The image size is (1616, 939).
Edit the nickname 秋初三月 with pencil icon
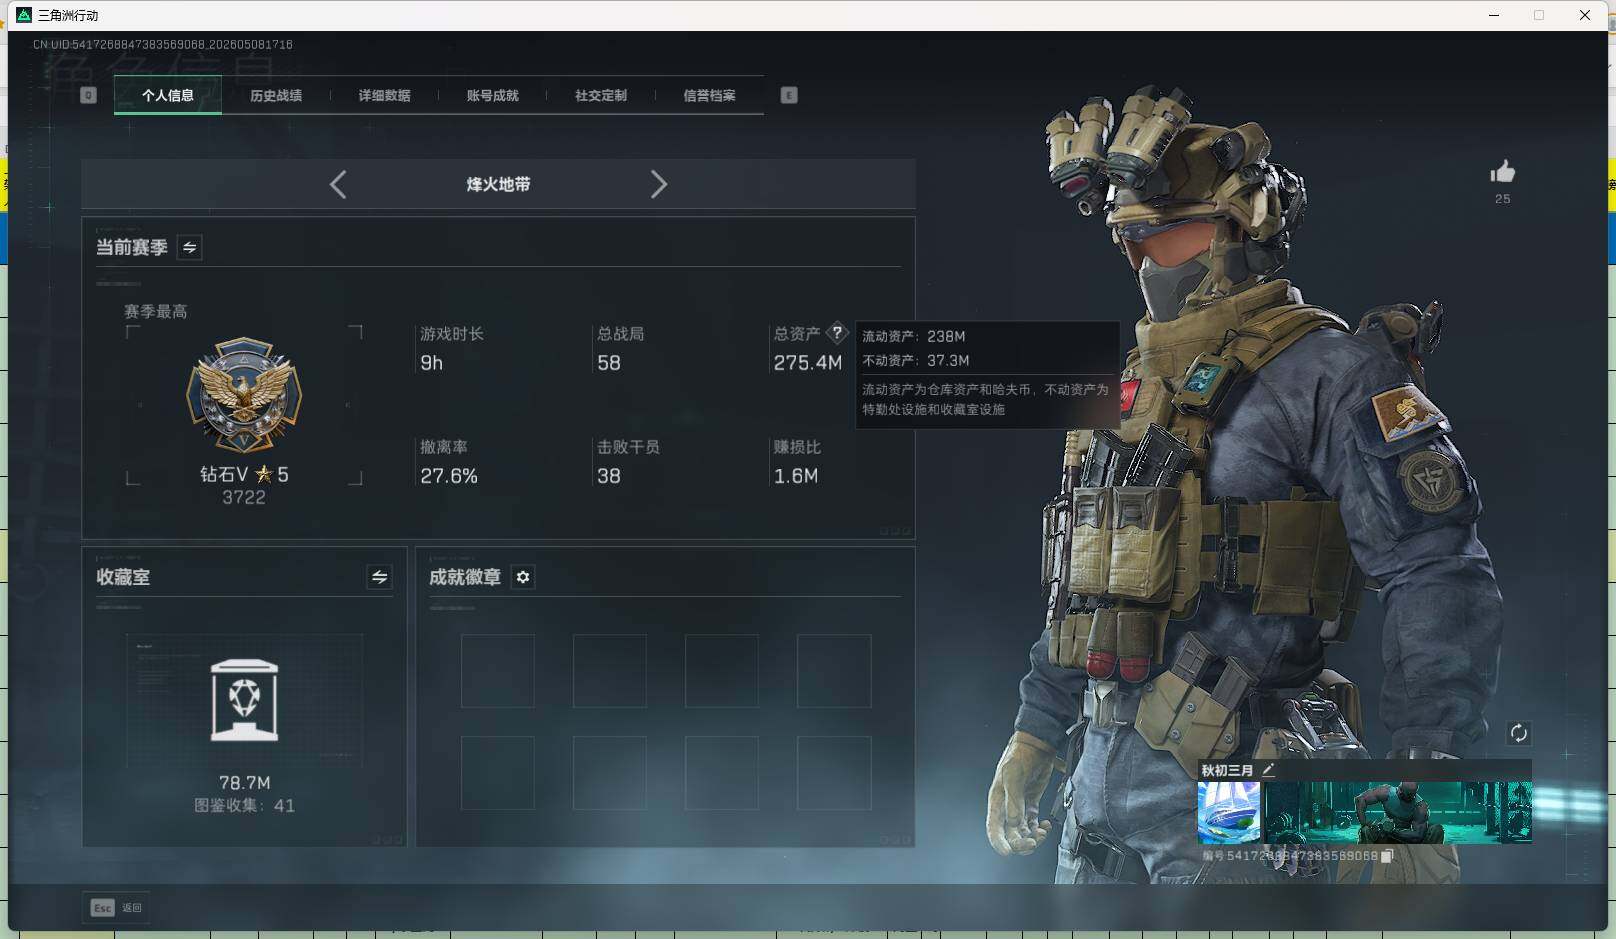1268,770
